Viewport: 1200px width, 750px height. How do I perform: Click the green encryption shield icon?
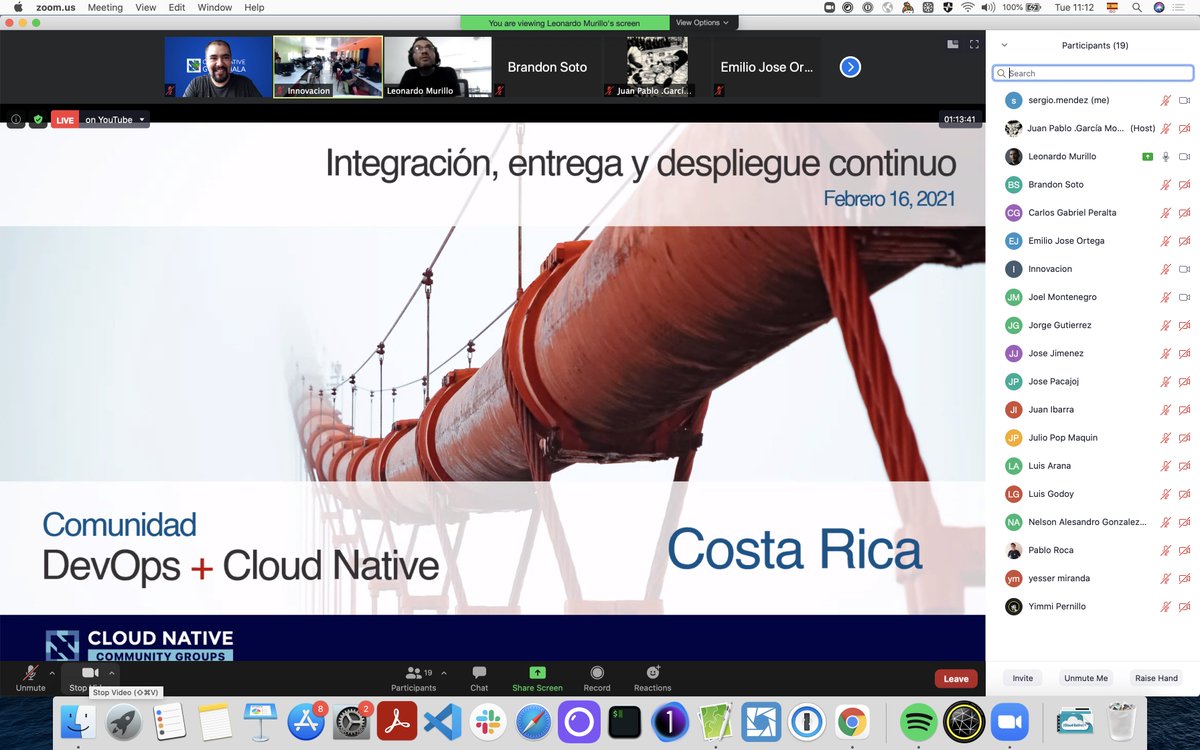(x=38, y=119)
